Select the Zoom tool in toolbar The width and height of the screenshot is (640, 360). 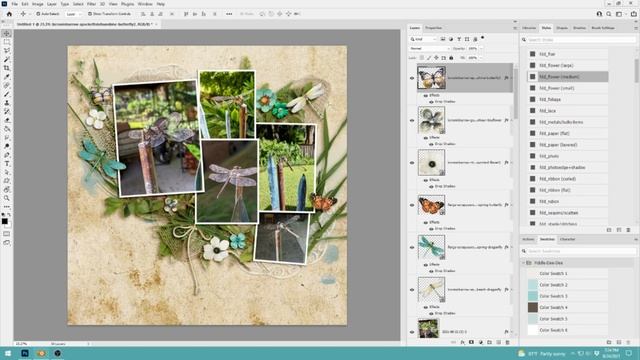click(x=7, y=198)
